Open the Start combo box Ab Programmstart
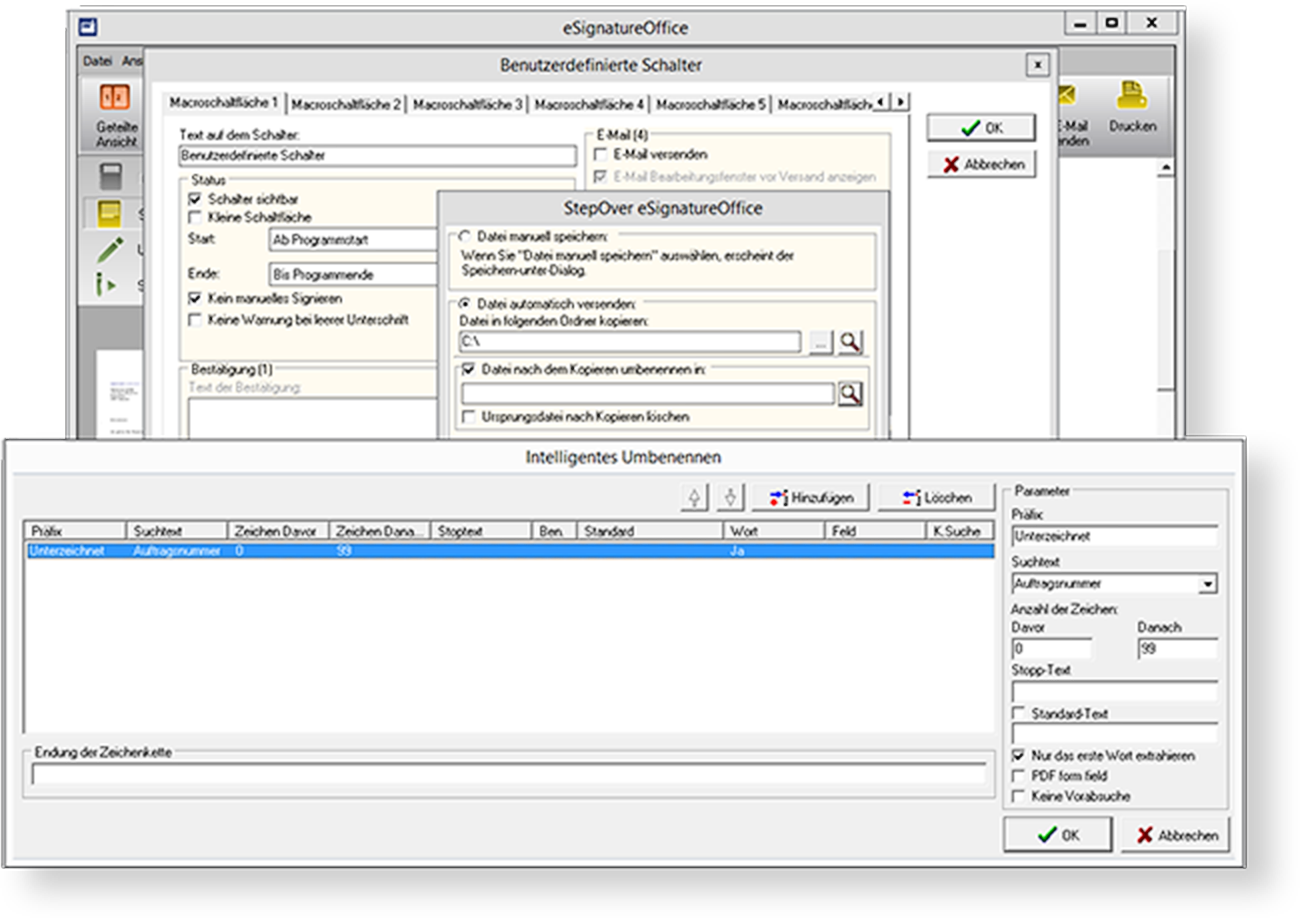The height and width of the screenshot is (918, 1300). [354, 240]
